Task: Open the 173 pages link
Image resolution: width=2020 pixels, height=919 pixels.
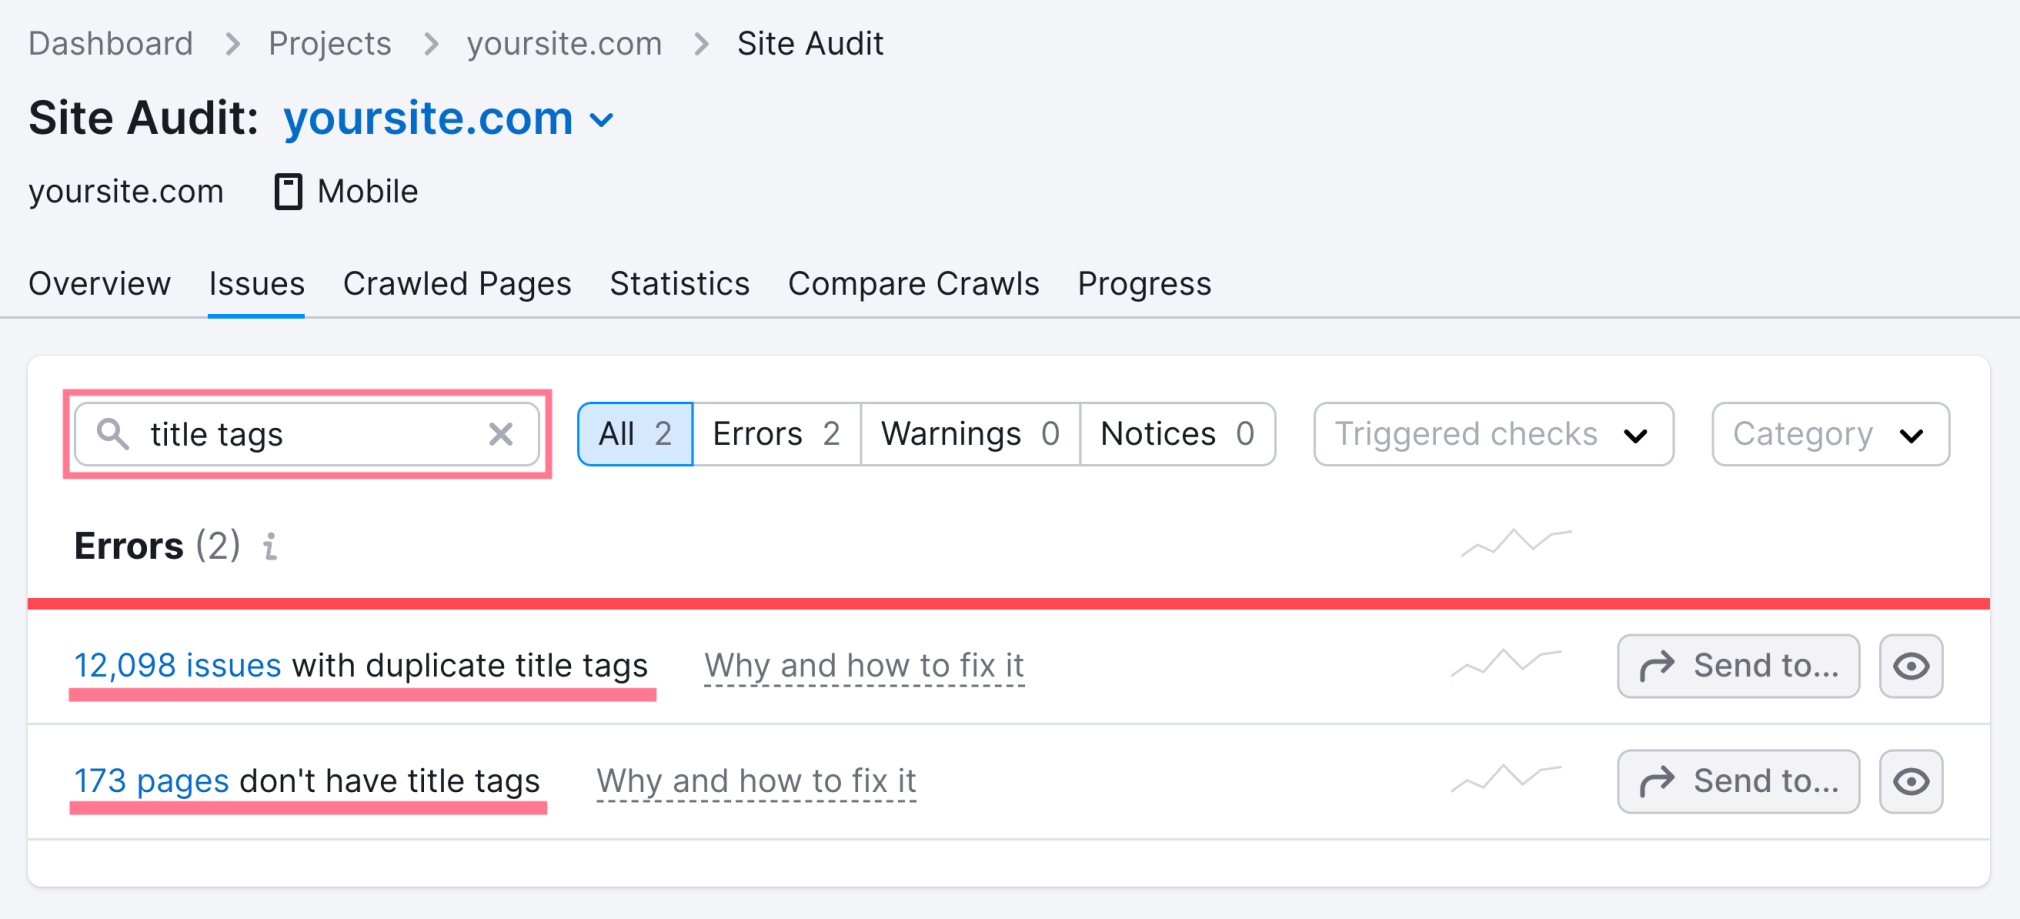Action: tap(151, 780)
